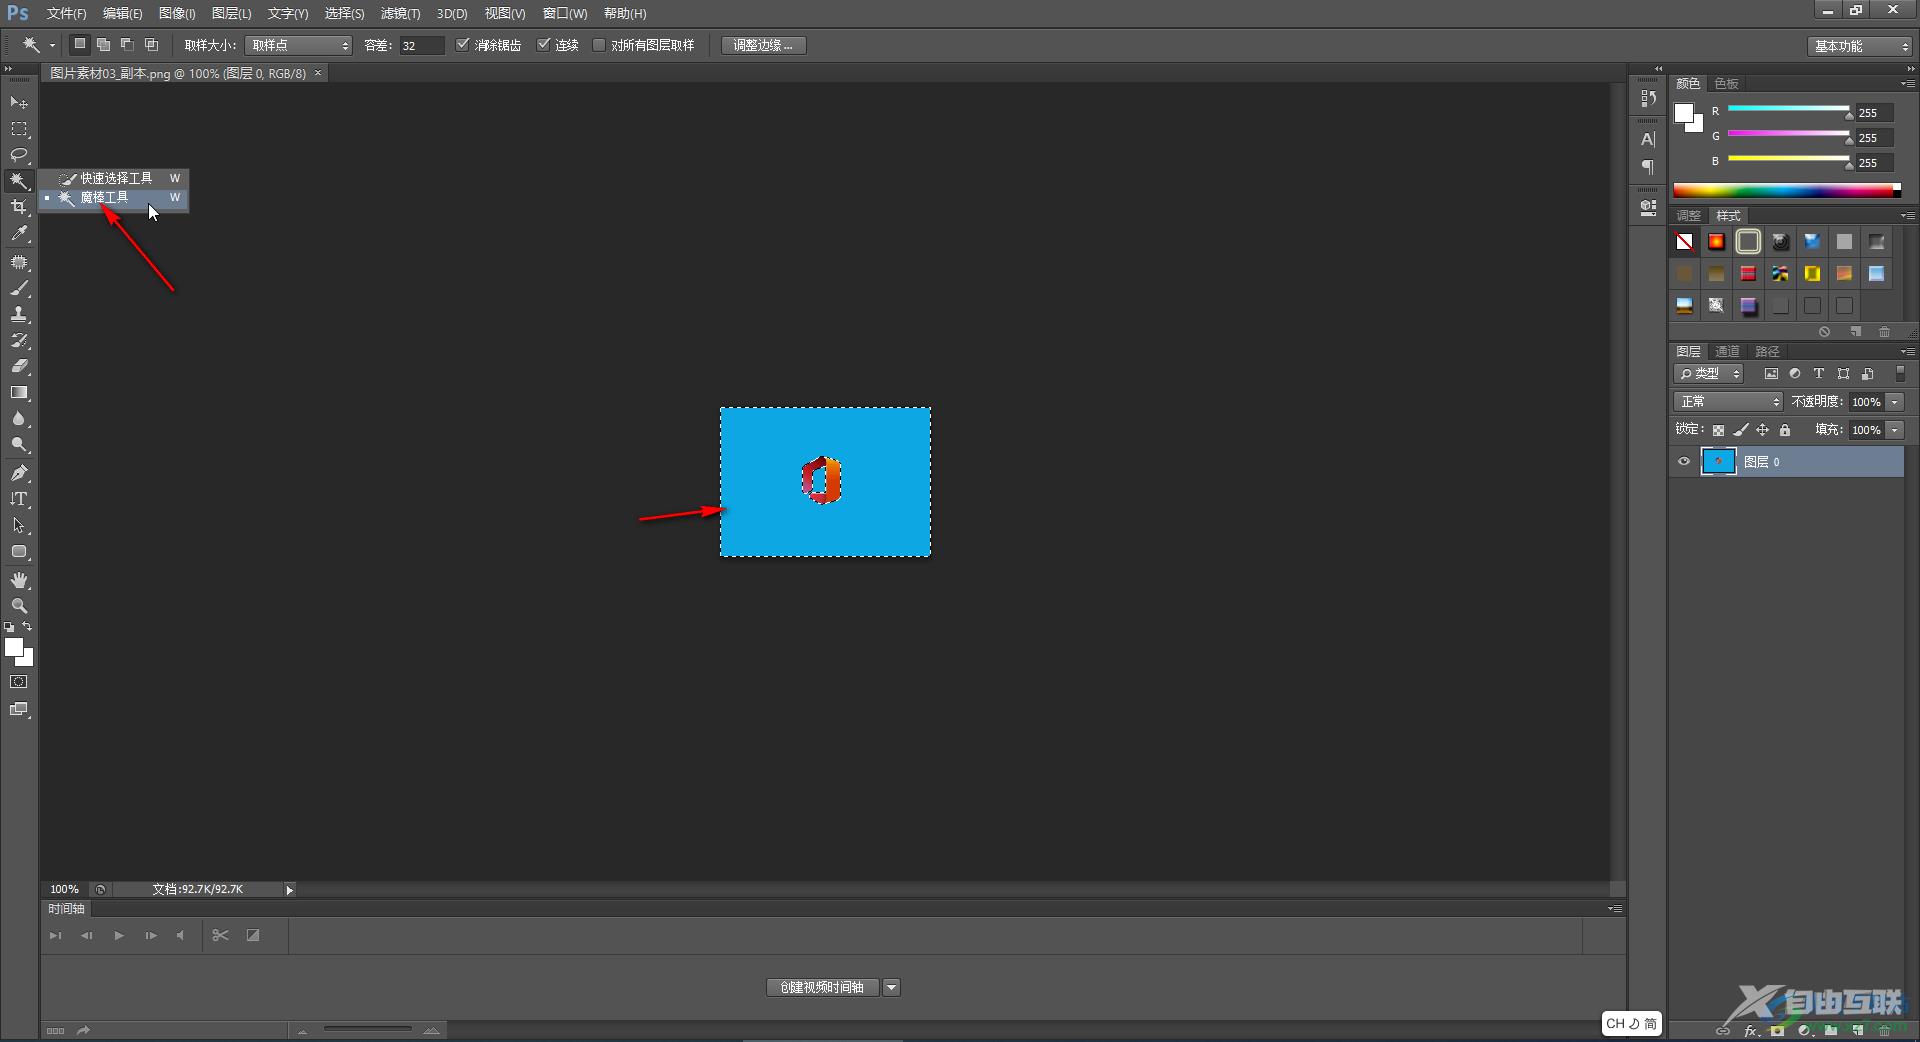Toggle lock transparent pixels
This screenshot has height=1042, width=1920.
tap(1718, 430)
